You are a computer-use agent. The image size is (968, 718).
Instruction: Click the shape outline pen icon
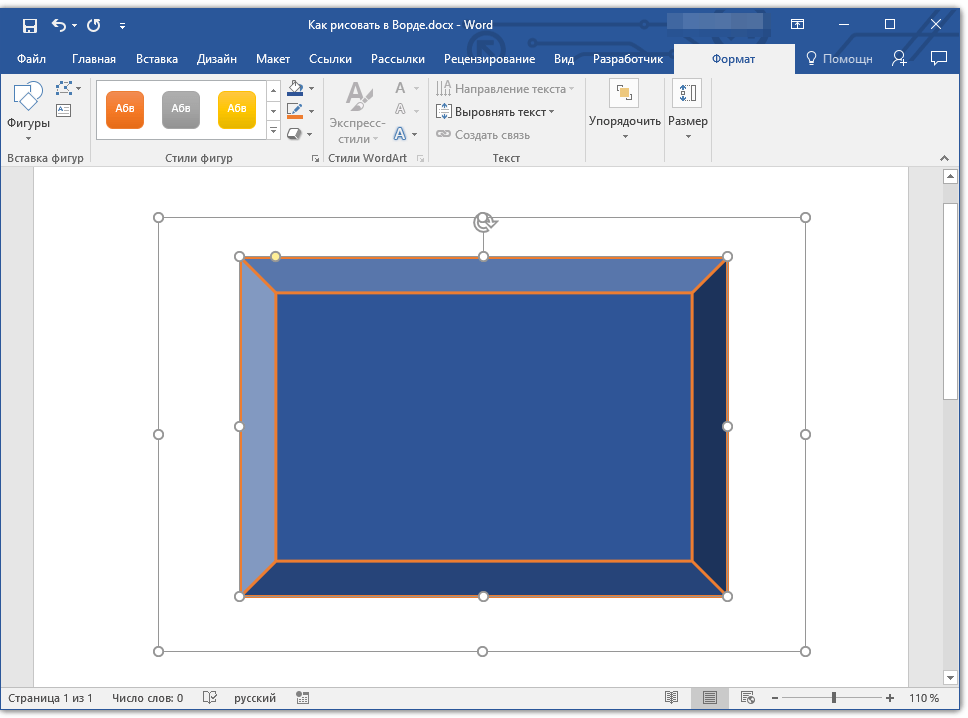pos(294,111)
